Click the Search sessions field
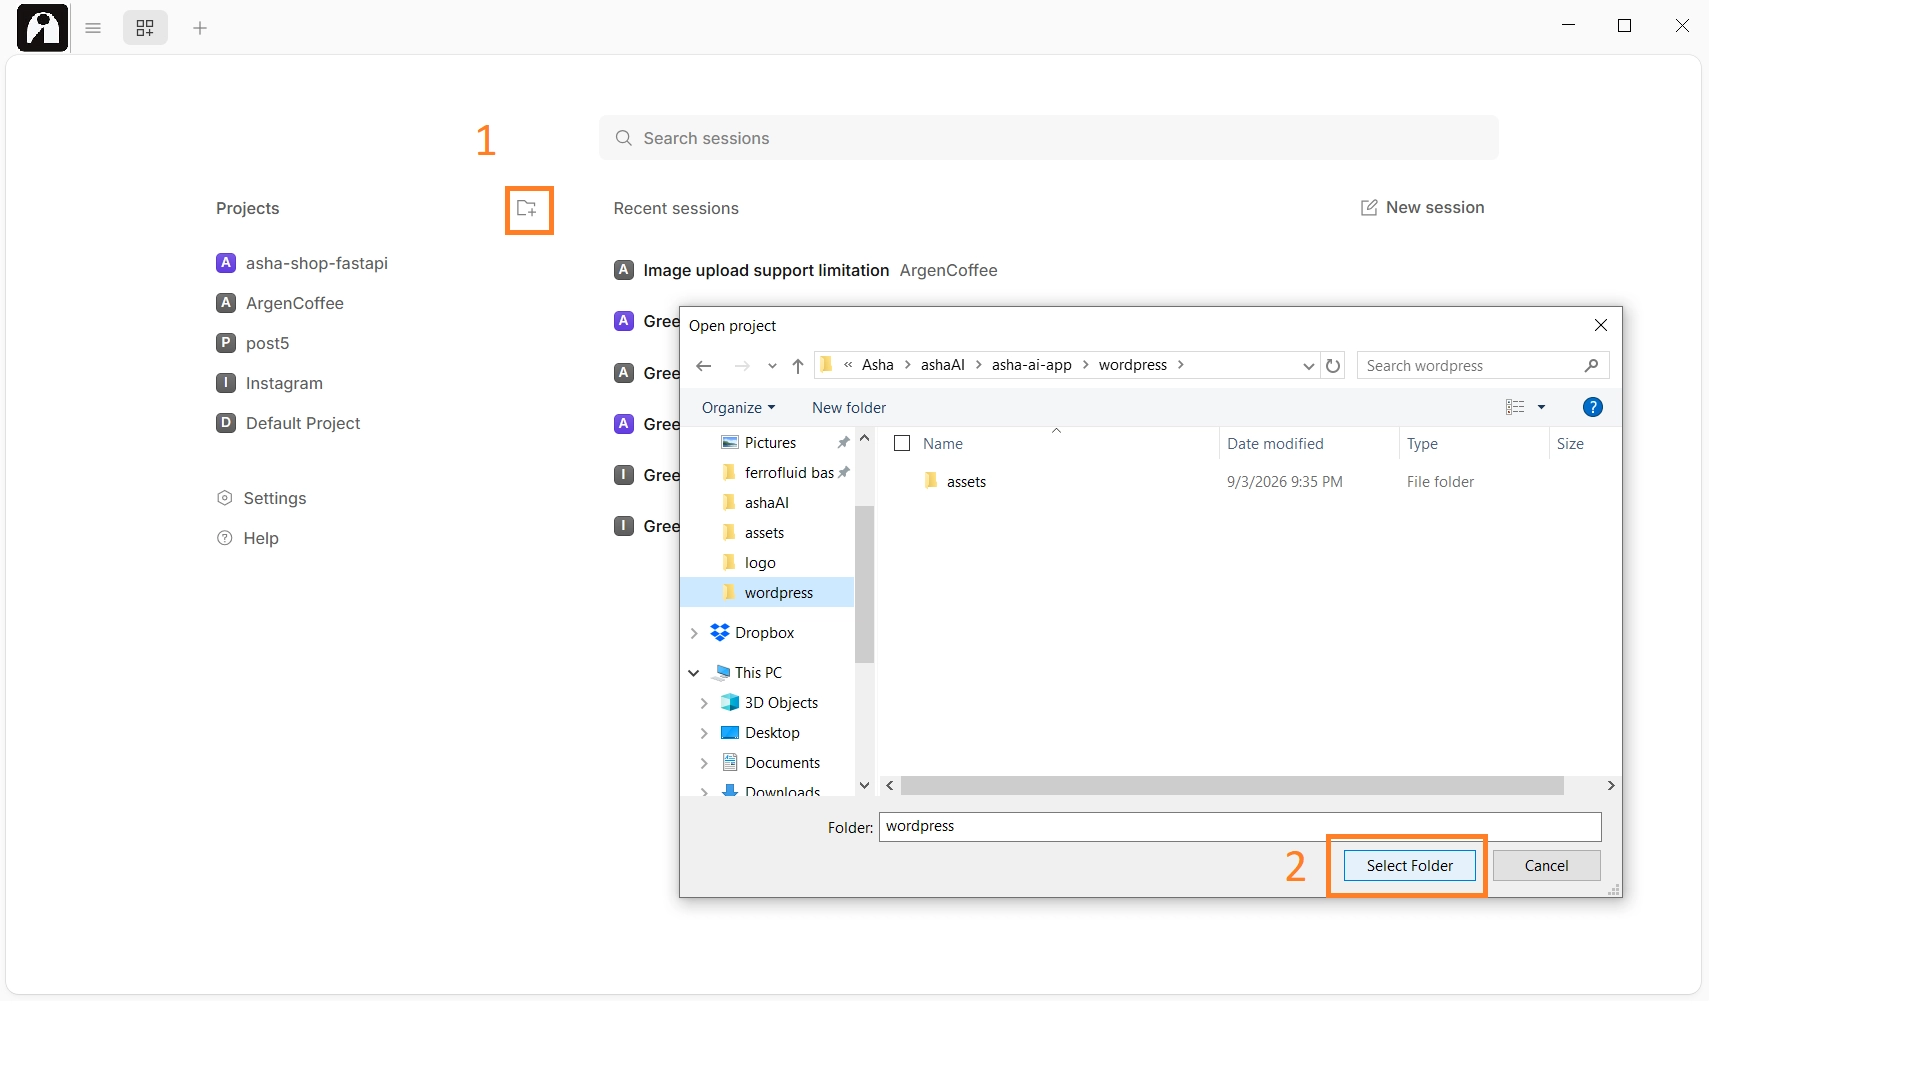Viewport: 1920px width, 1080px height. 1048,138
